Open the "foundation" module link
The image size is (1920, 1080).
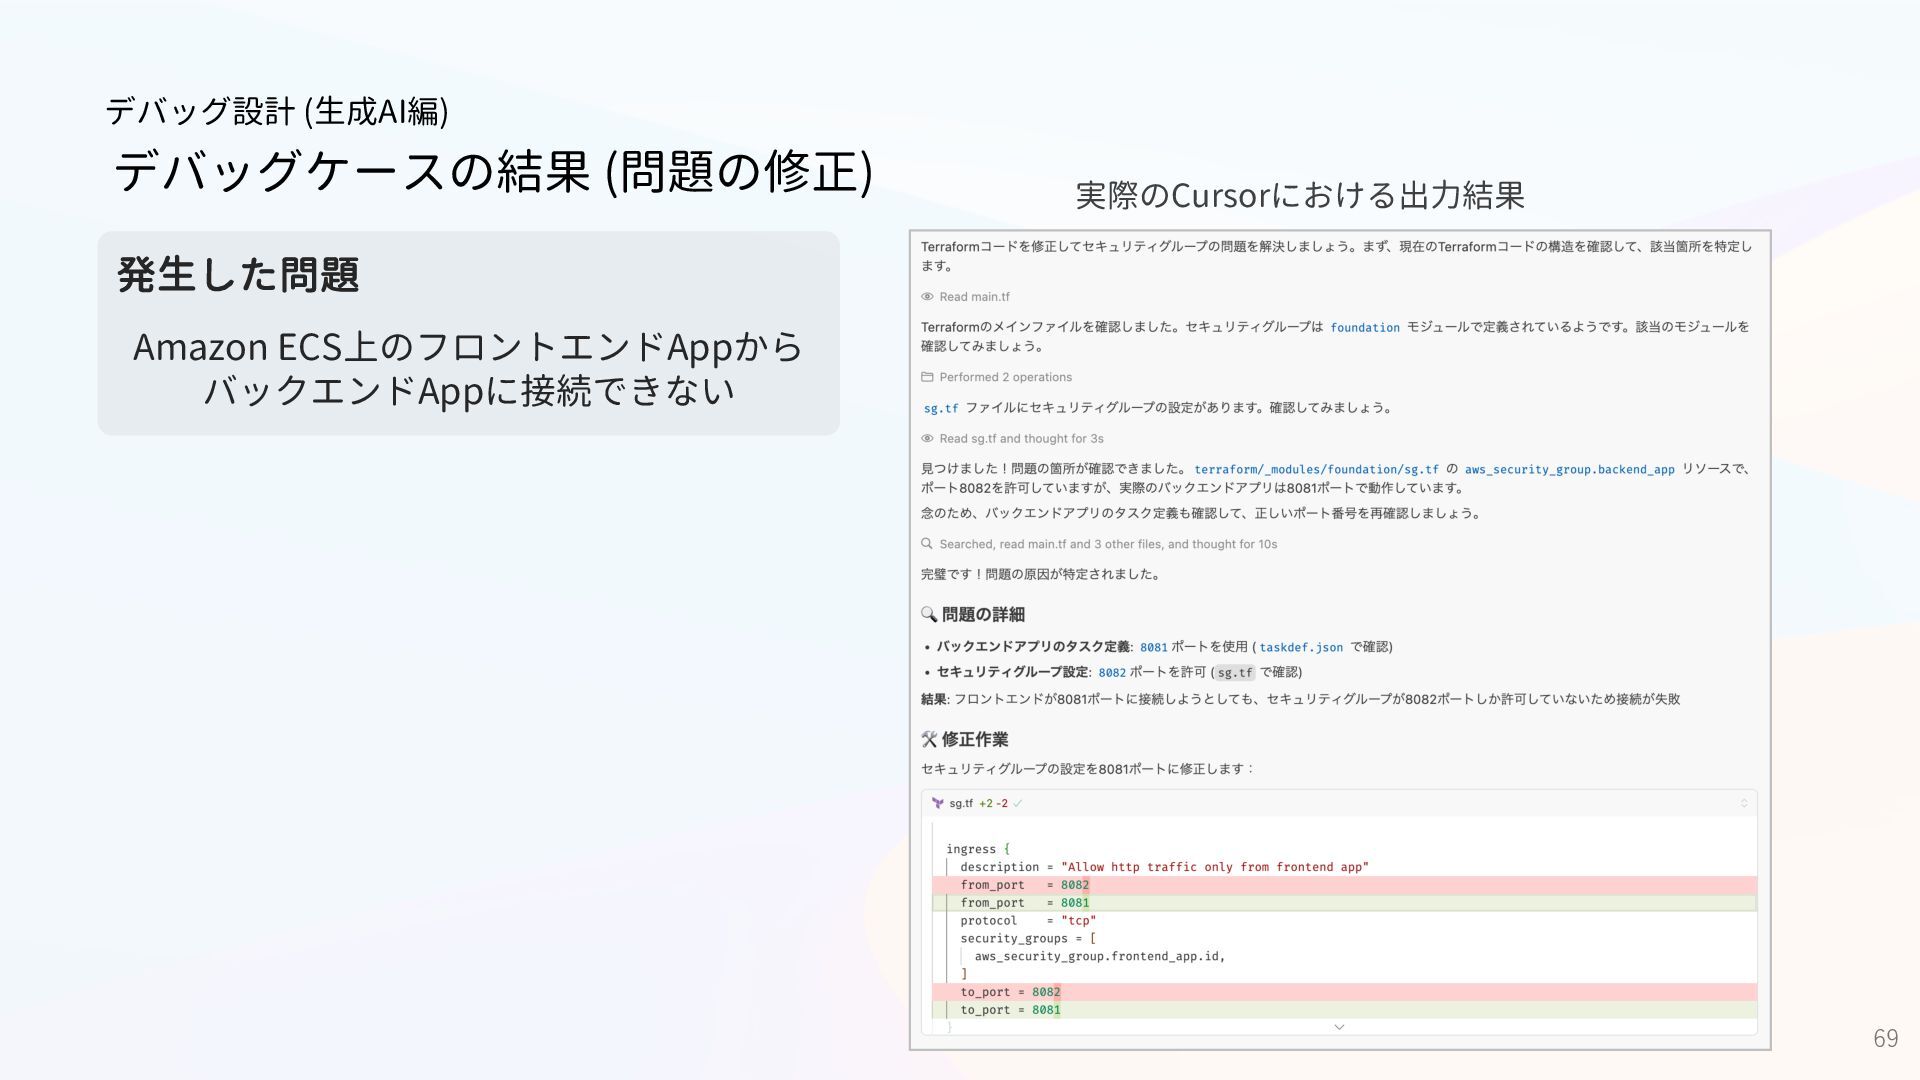1365,327
